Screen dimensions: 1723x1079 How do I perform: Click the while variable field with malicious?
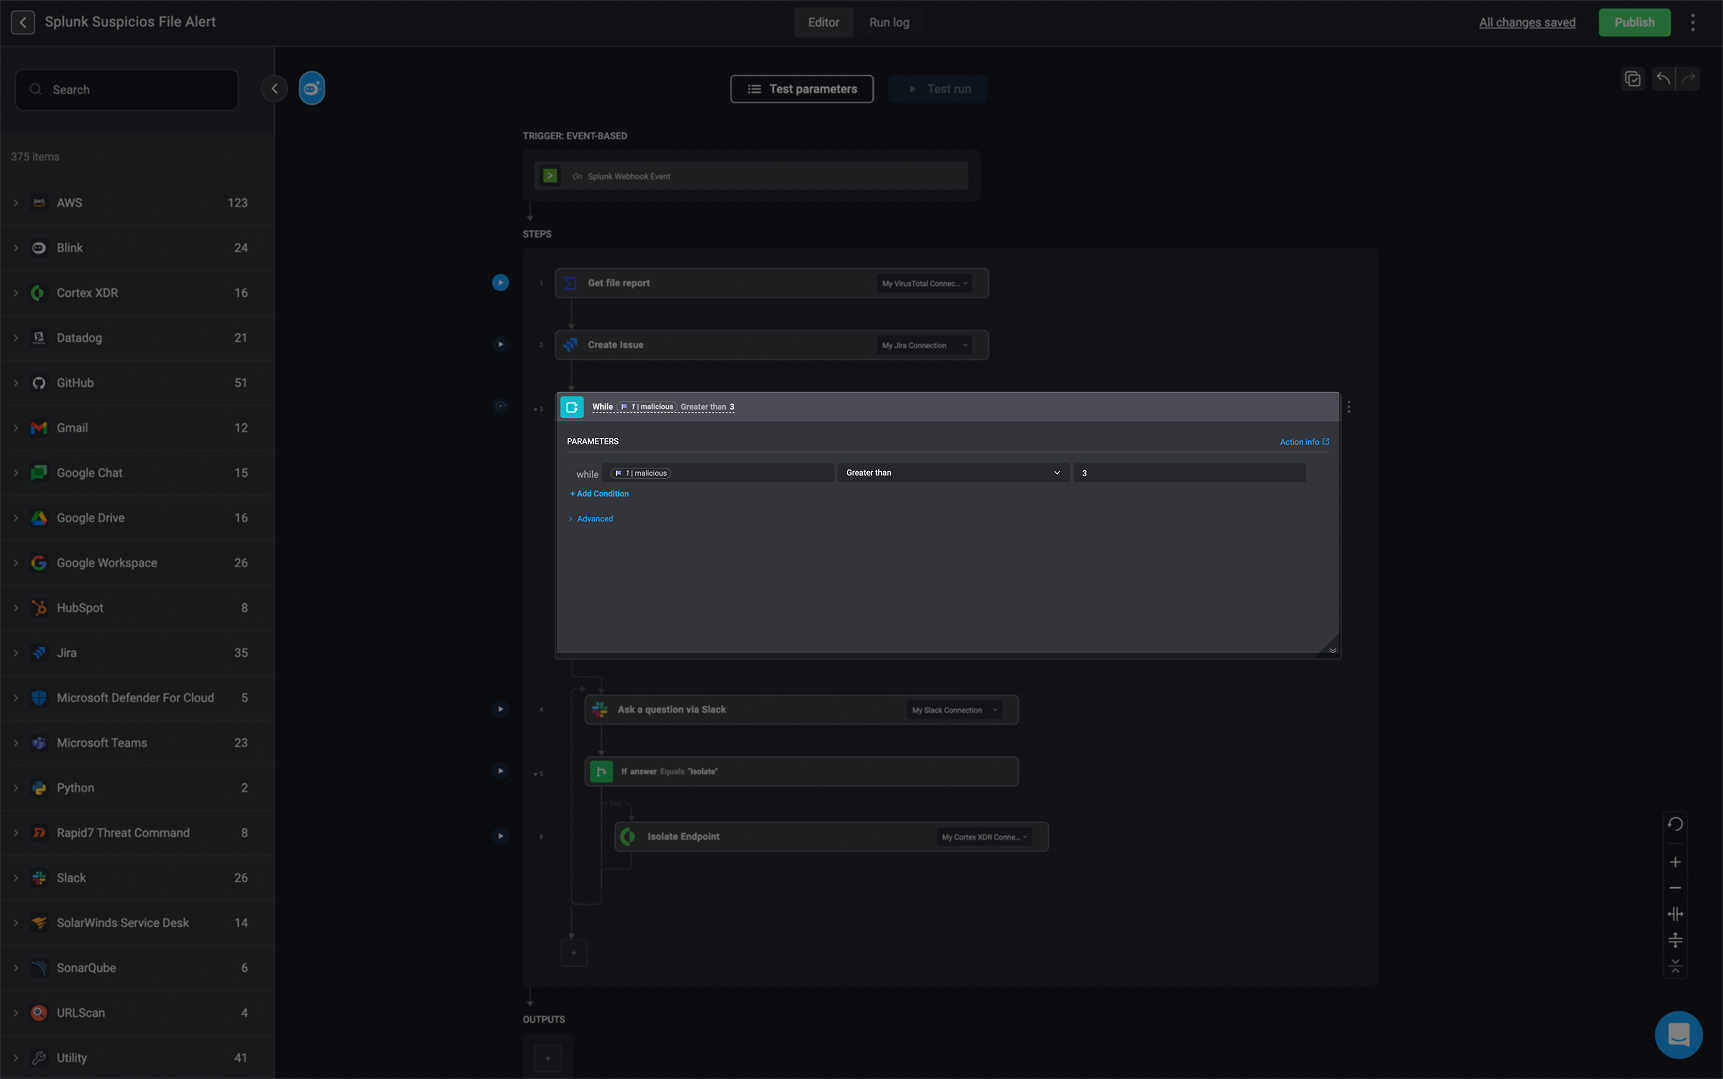coord(720,473)
